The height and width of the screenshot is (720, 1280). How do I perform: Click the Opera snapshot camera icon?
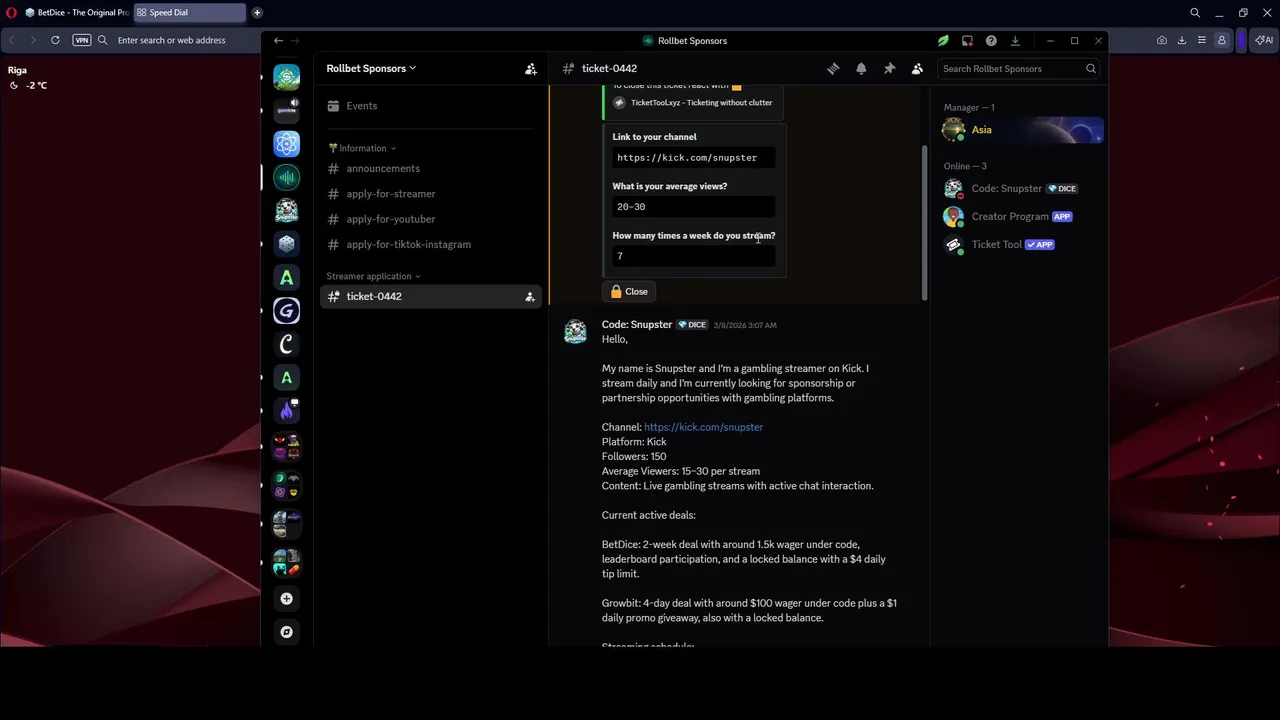point(1162,40)
